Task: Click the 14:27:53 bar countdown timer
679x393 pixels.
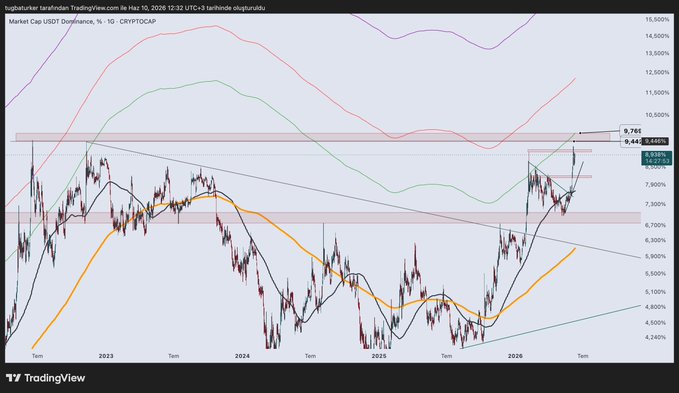Action: point(657,161)
